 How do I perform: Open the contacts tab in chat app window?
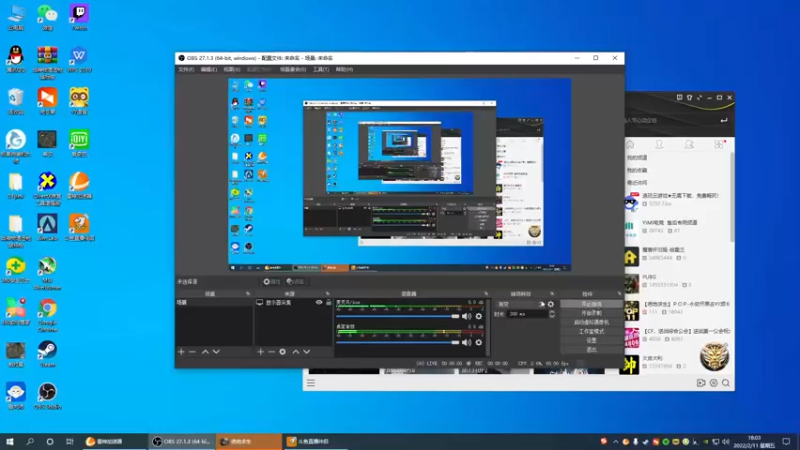tap(659, 144)
